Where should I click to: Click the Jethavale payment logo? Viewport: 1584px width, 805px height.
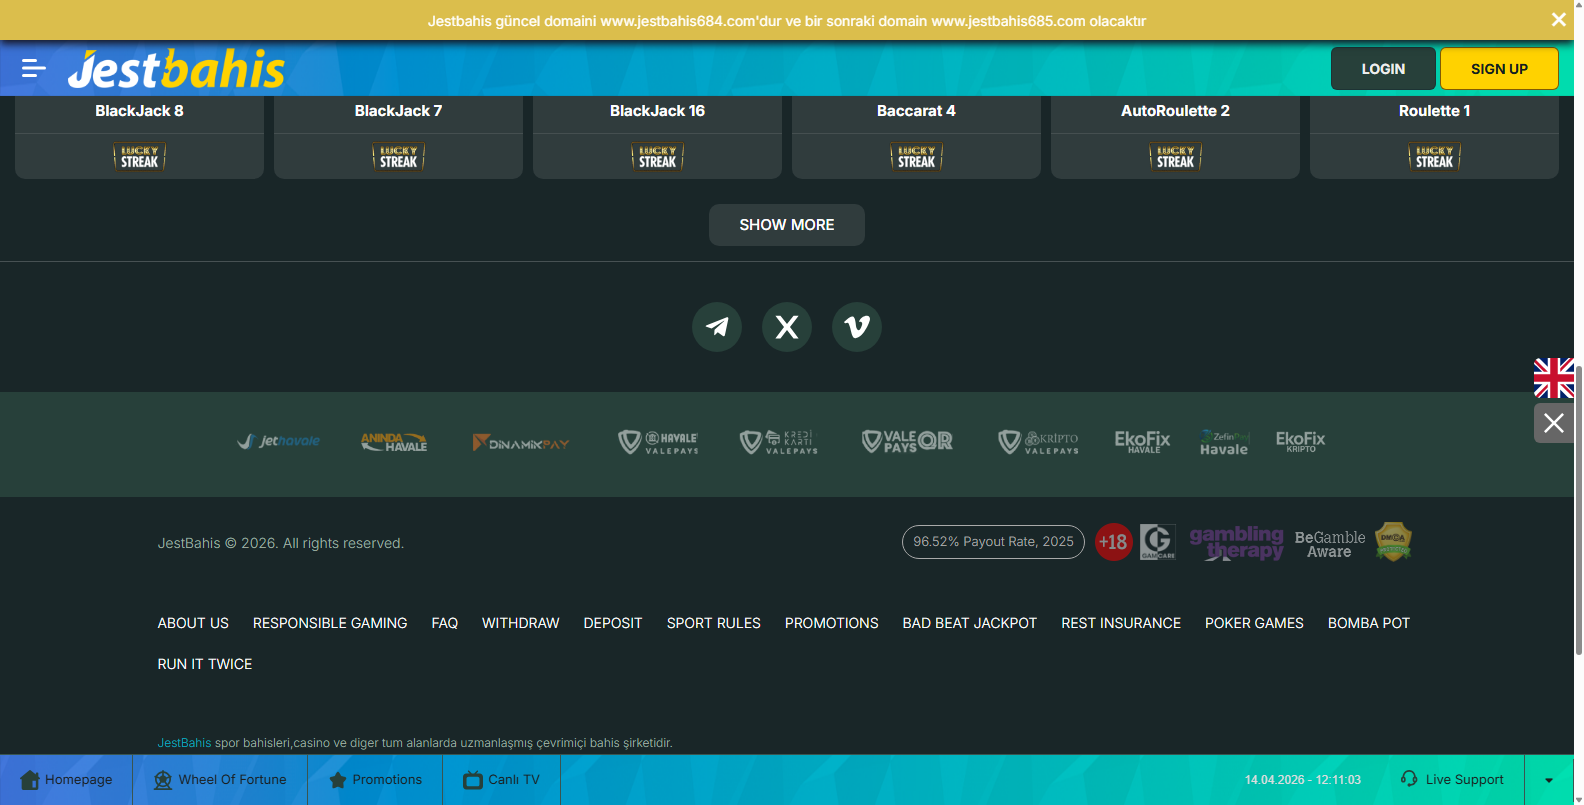[279, 441]
